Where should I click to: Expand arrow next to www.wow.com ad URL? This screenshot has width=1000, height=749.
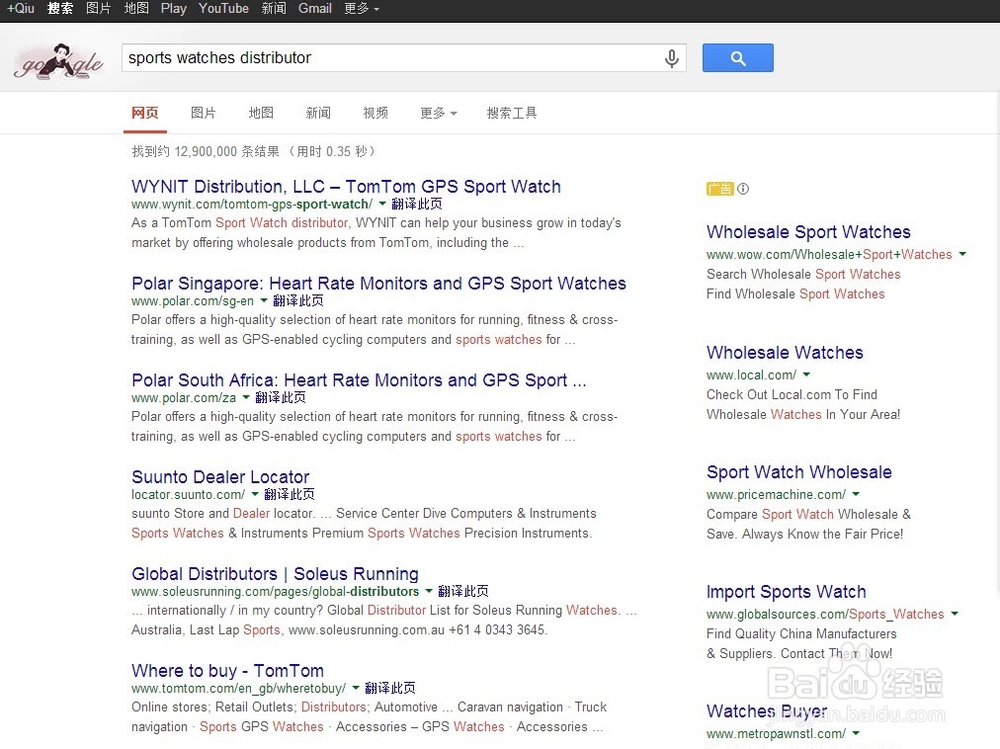[x=962, y=254]
